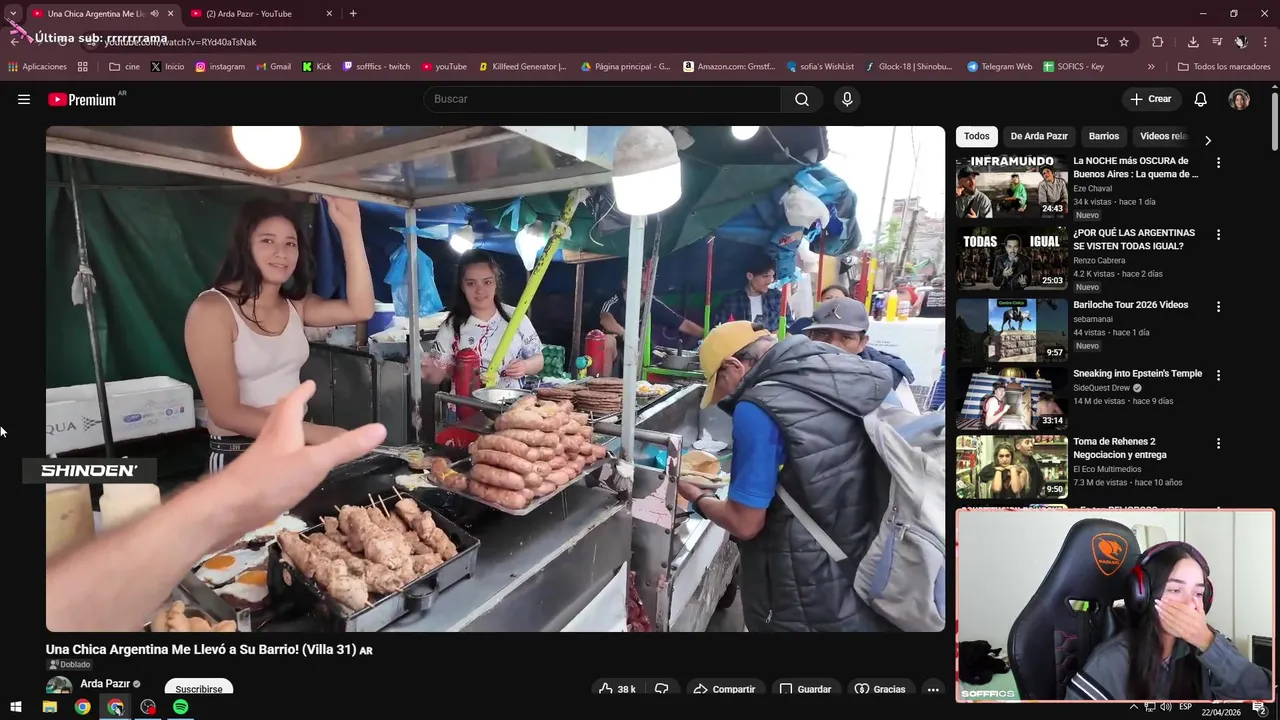The image size is (1280, 720).
Task: Click the Gracias button
Action: 880,689
